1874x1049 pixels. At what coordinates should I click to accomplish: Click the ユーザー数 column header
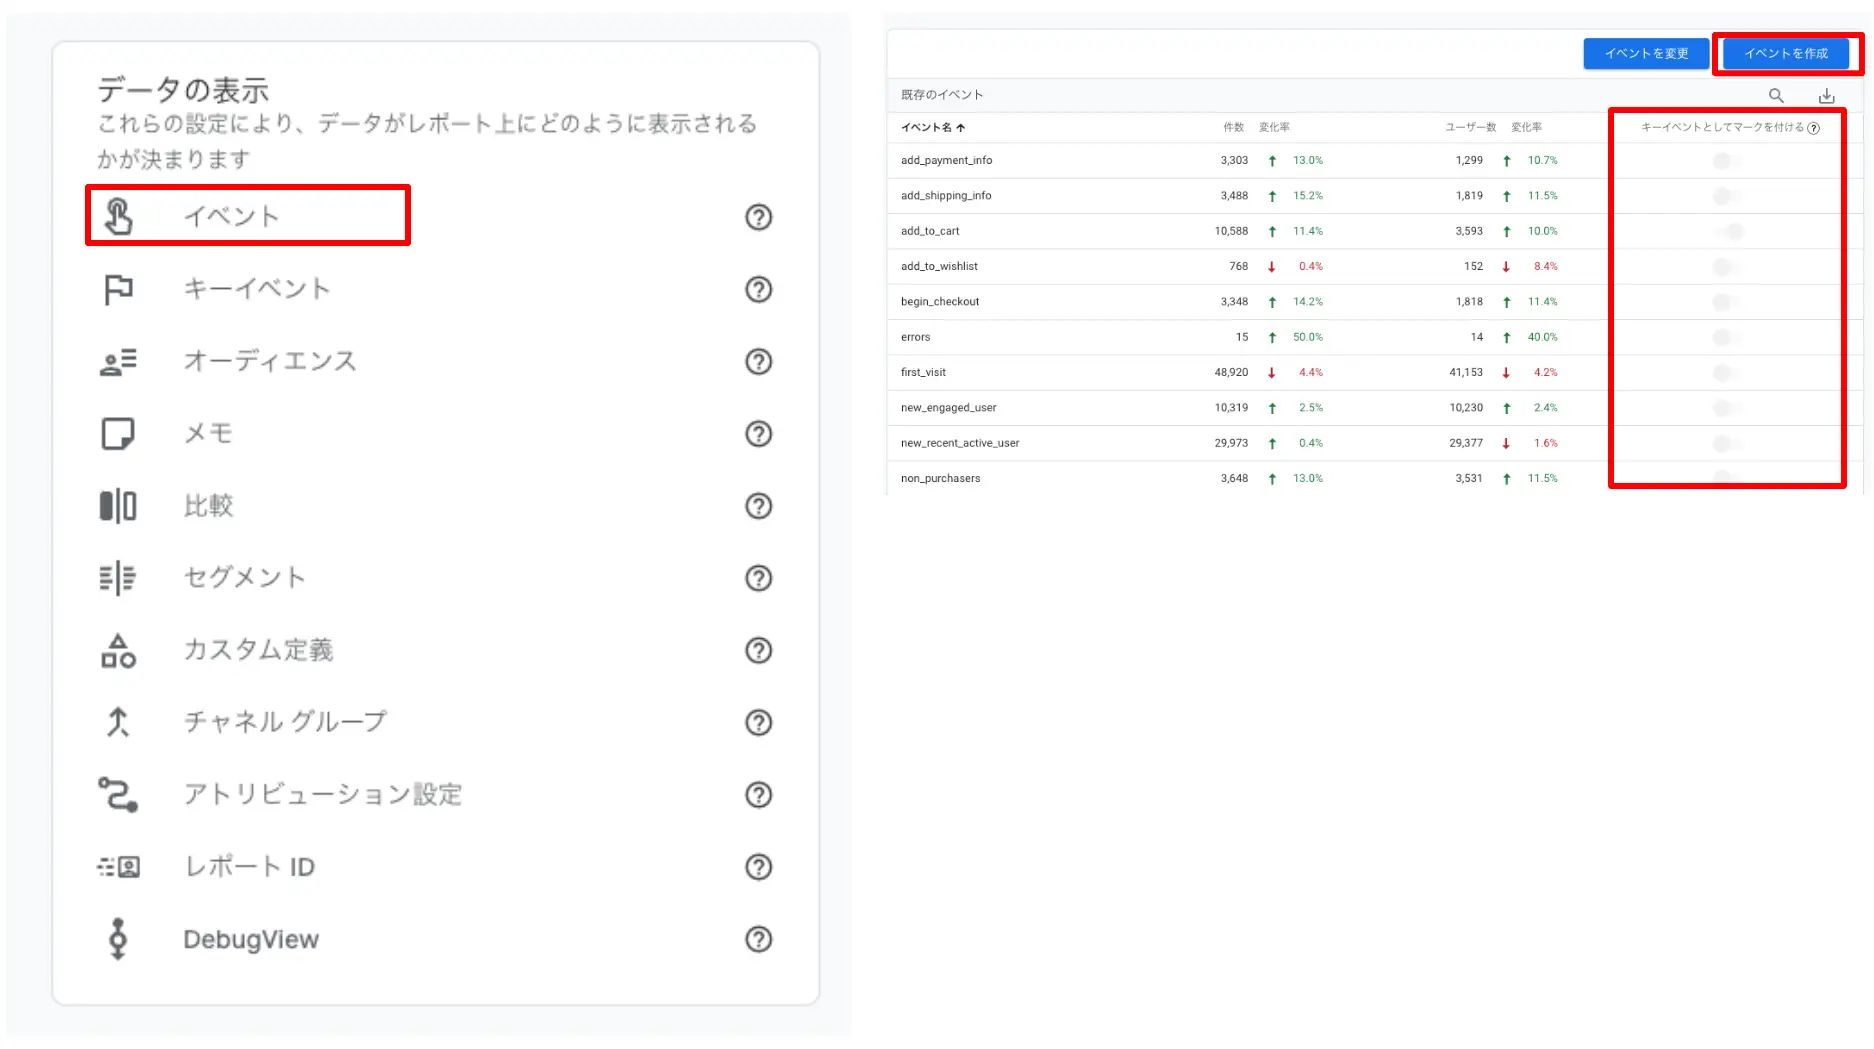[x=1470, y=127]
